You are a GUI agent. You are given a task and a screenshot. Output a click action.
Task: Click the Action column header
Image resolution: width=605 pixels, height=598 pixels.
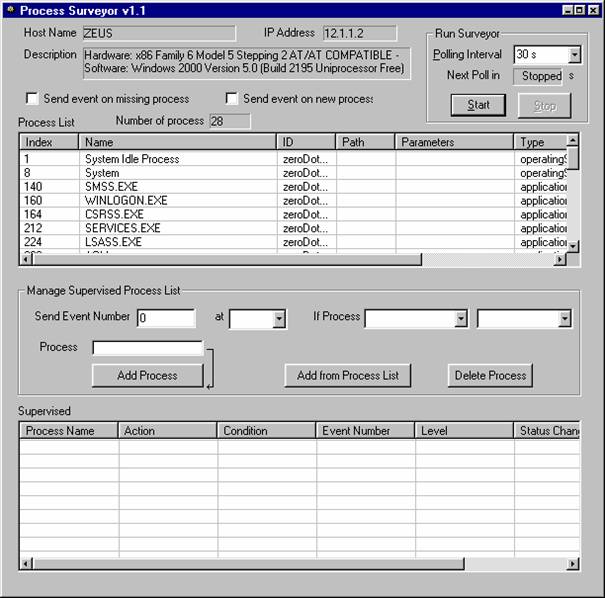167,431
